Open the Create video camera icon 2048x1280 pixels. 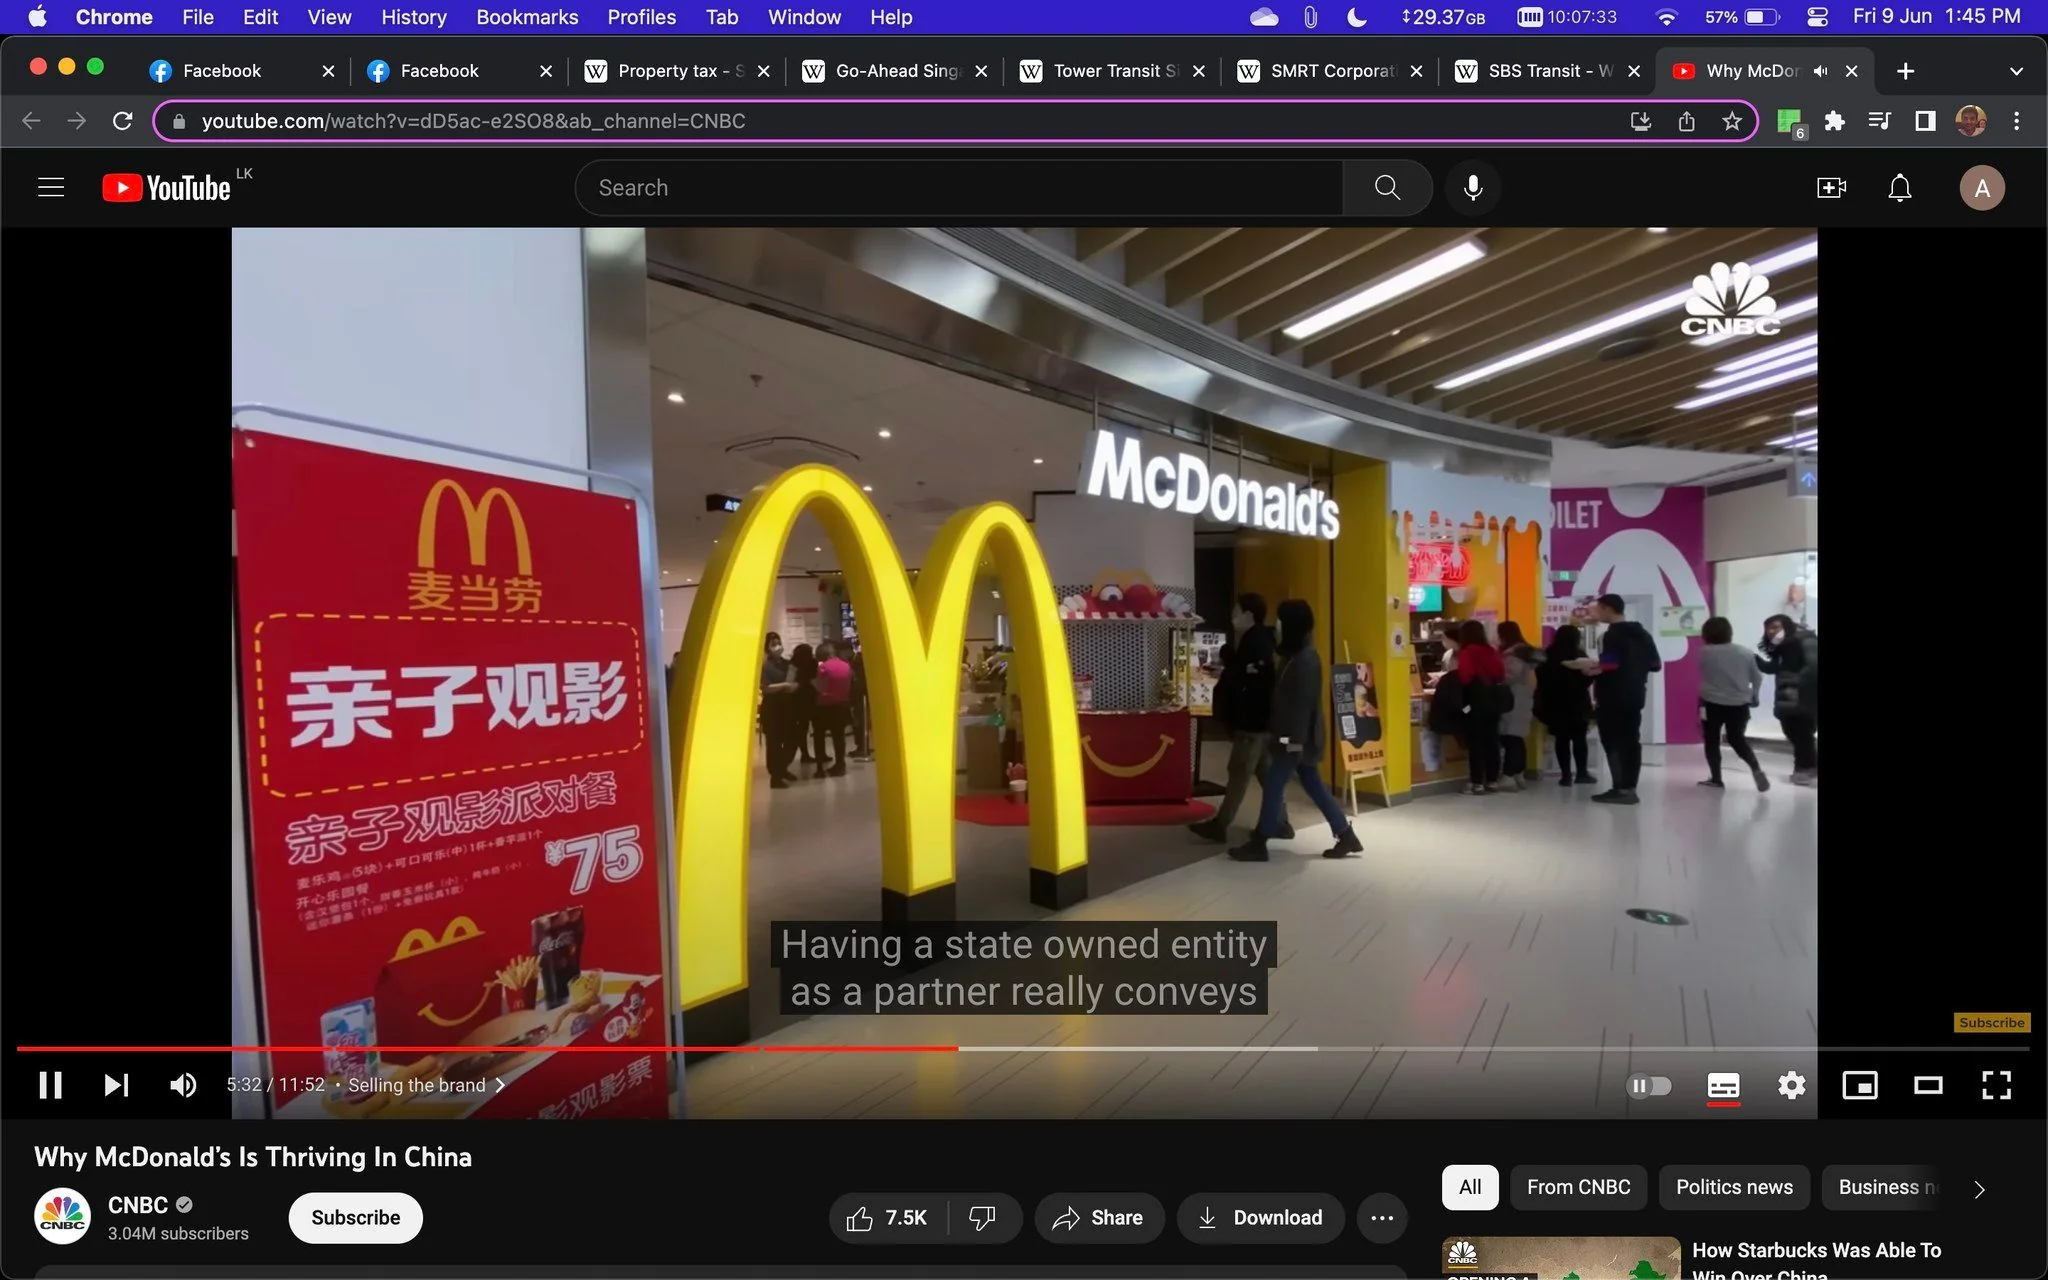click(x=1831, y=187)
